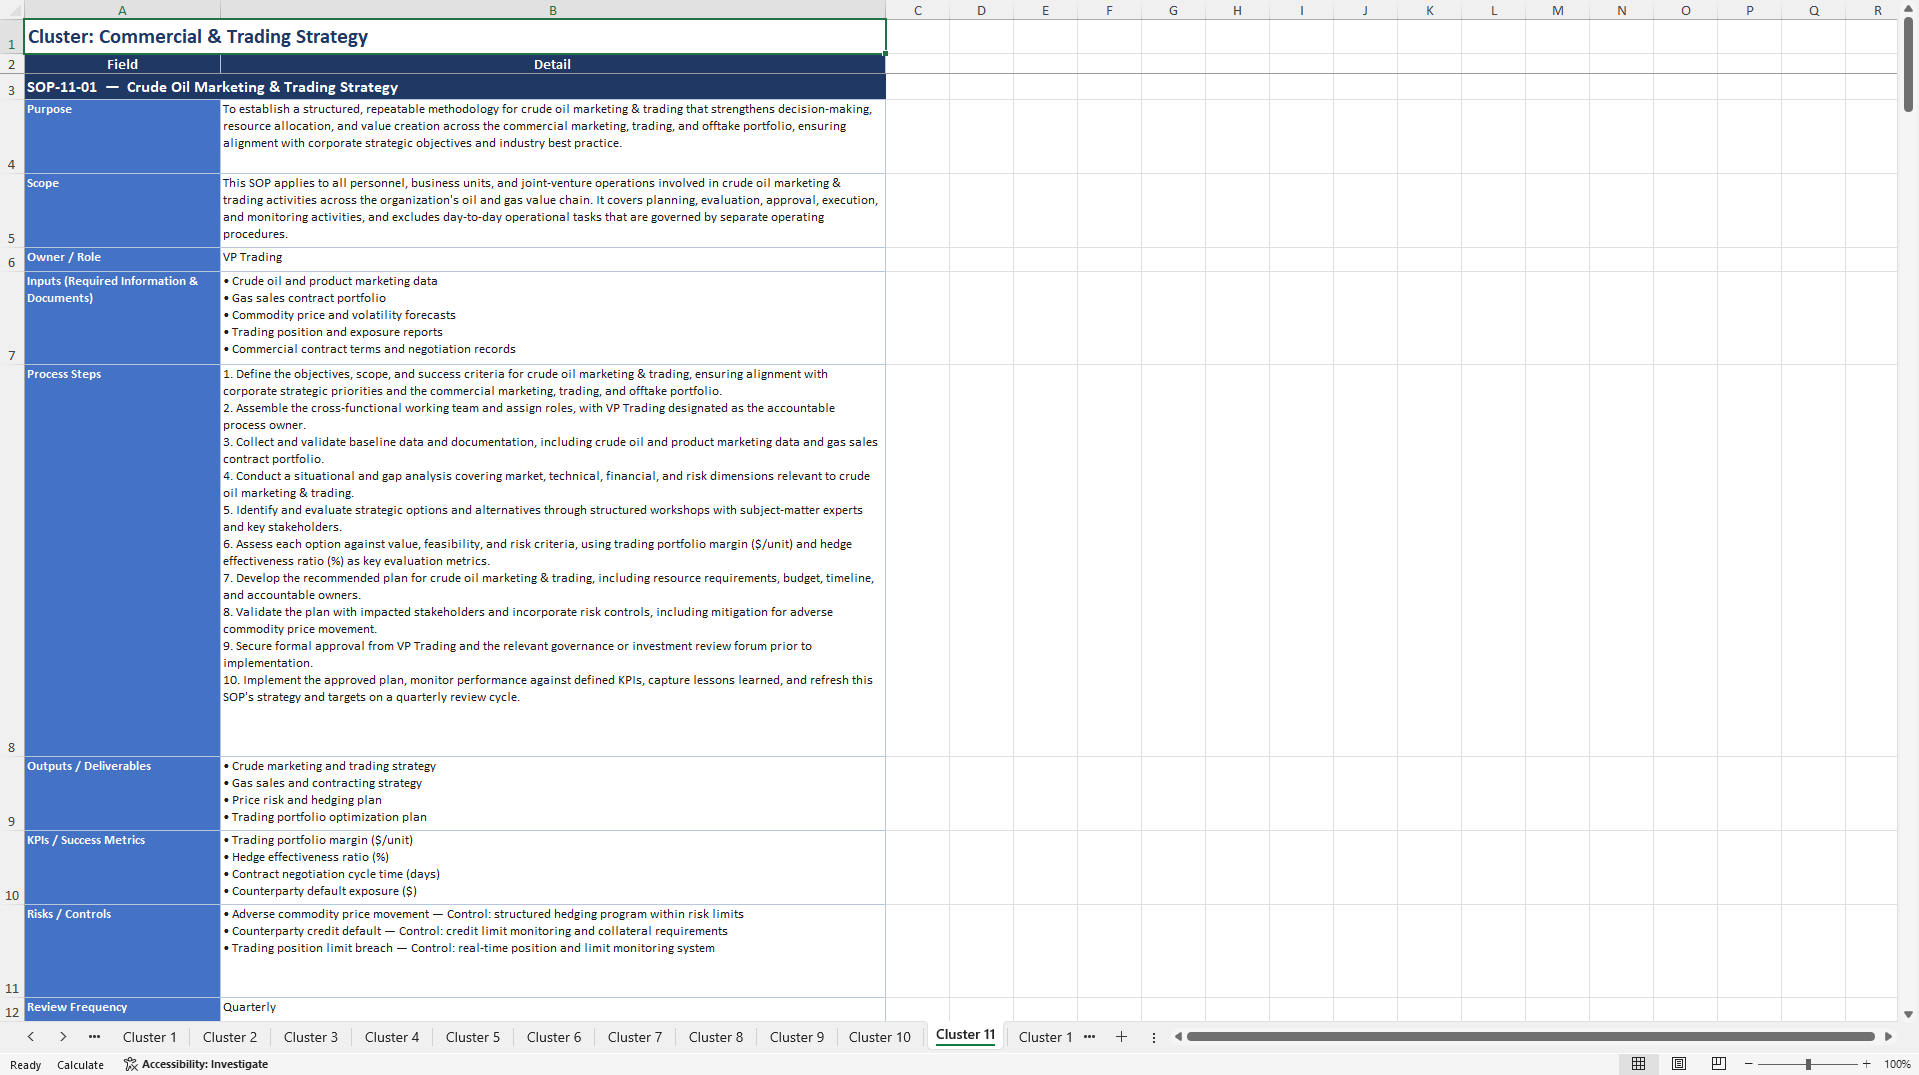Click the vertical scrollbar thumb
The width and height of the screenshot is (1919, 1075).
1908,65
